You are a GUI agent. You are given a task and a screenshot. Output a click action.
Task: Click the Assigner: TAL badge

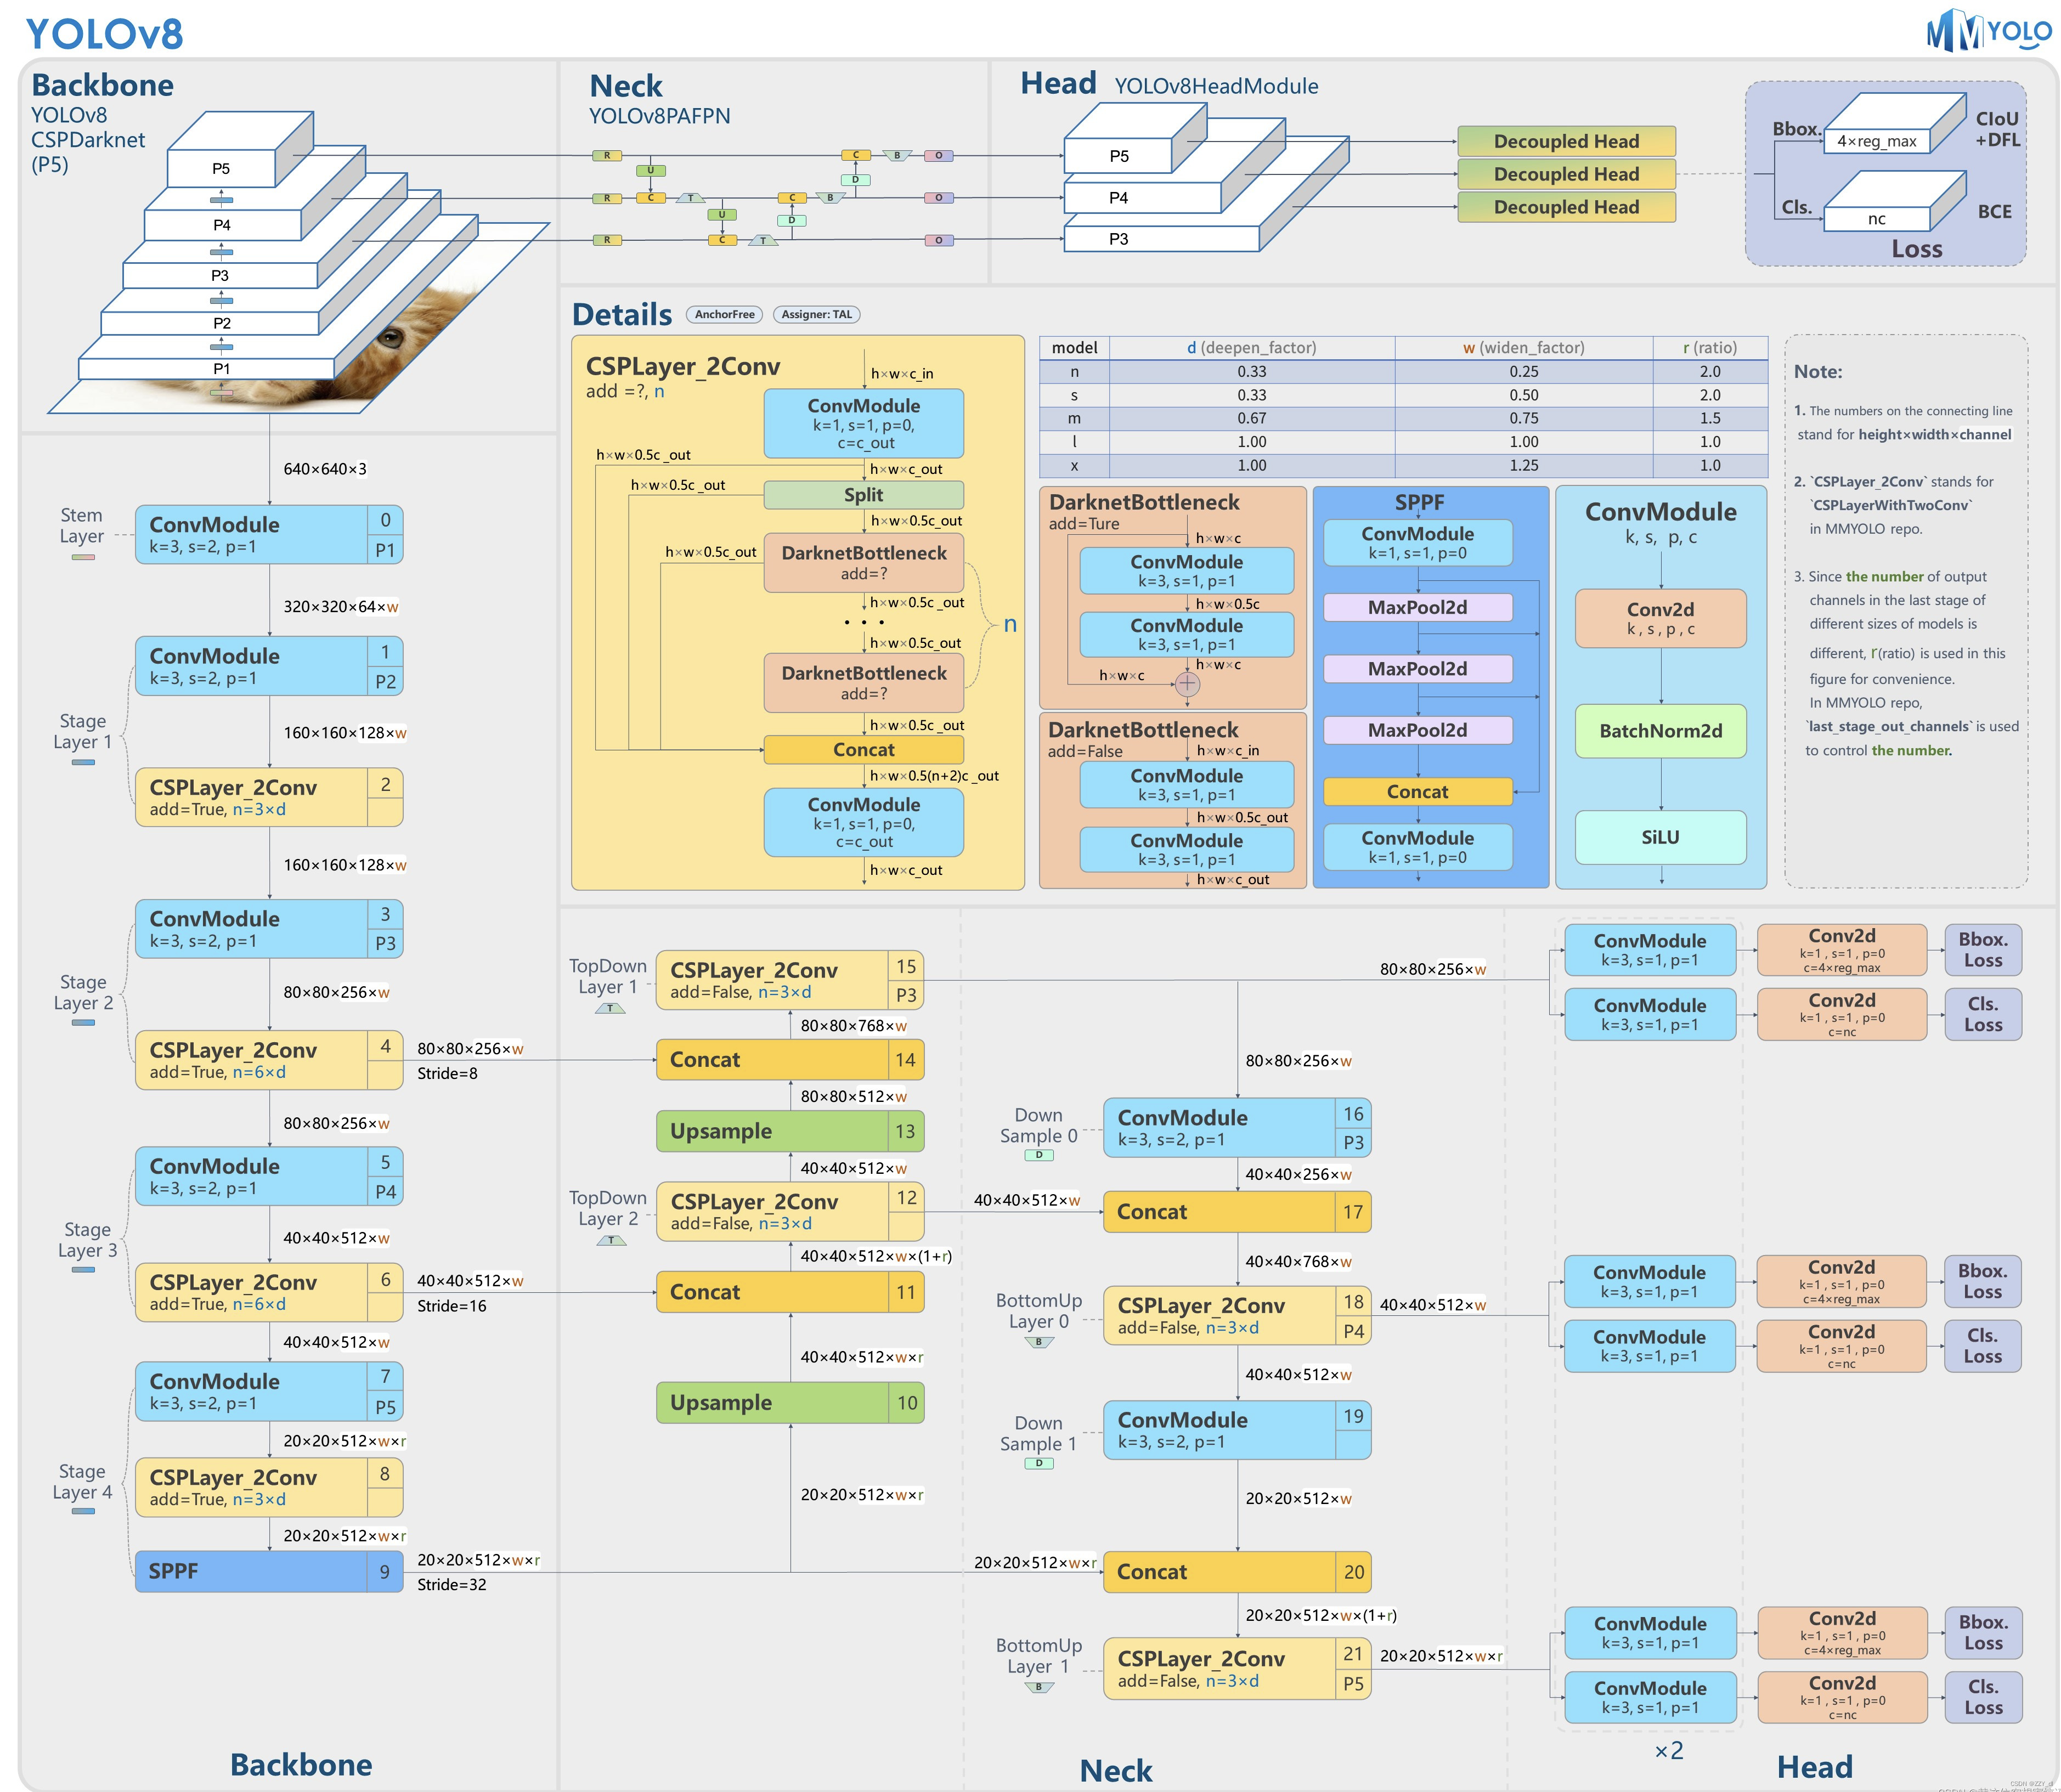pos(816,314)
